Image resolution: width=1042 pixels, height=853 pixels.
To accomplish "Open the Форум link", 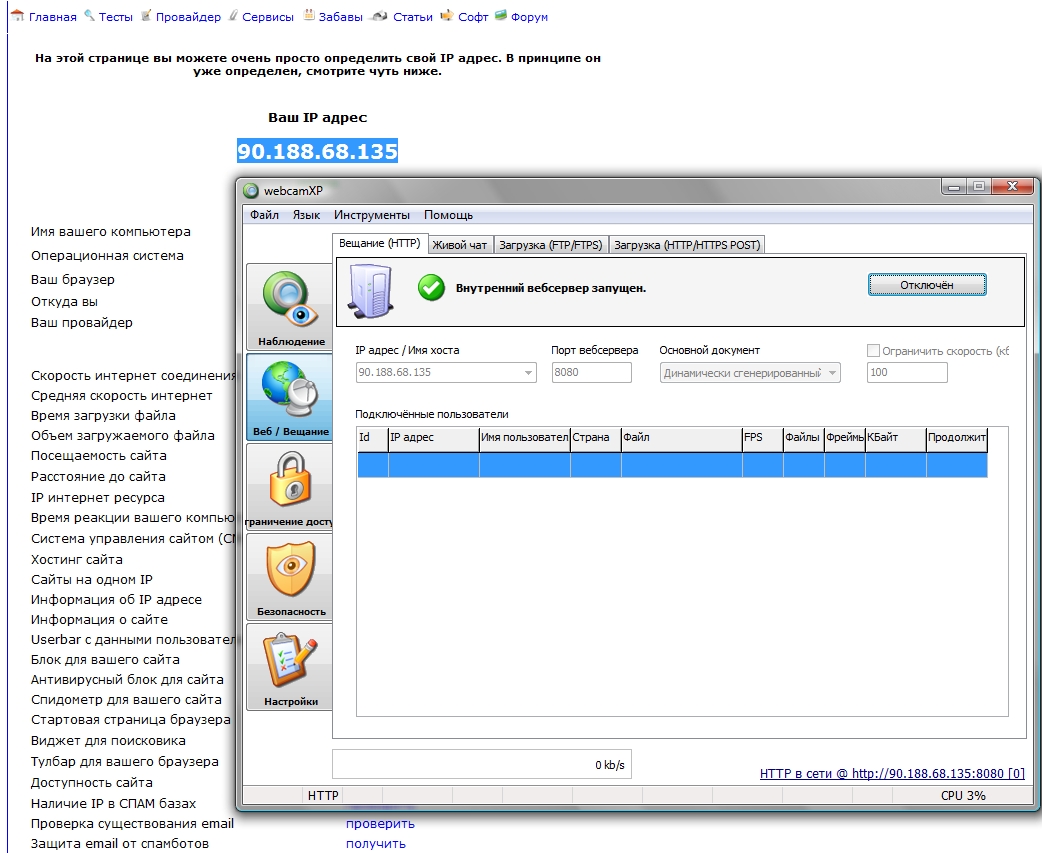I will point(530,17).
